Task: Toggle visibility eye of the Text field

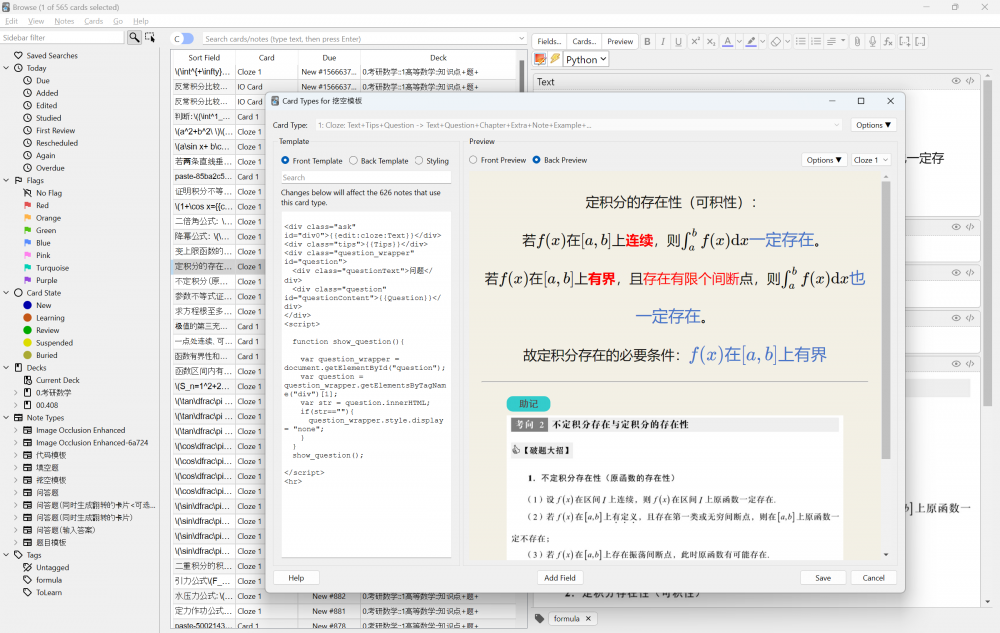Action: [x=956, y=81]
